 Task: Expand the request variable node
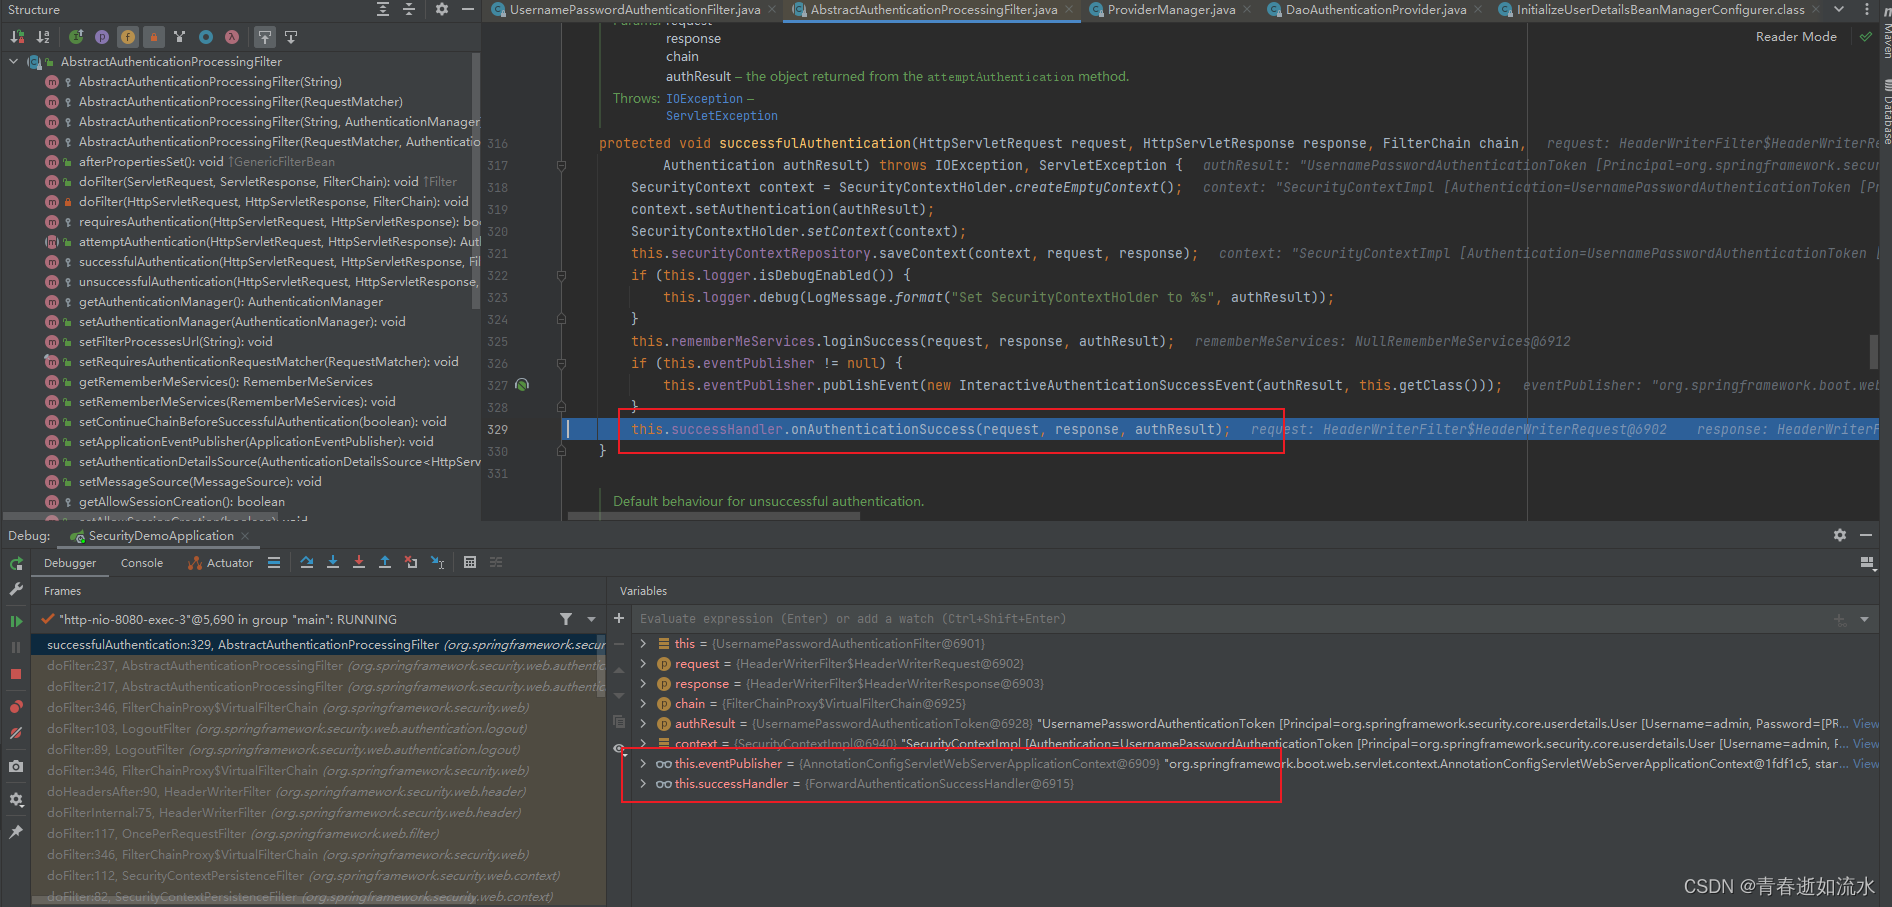point(642,664)
